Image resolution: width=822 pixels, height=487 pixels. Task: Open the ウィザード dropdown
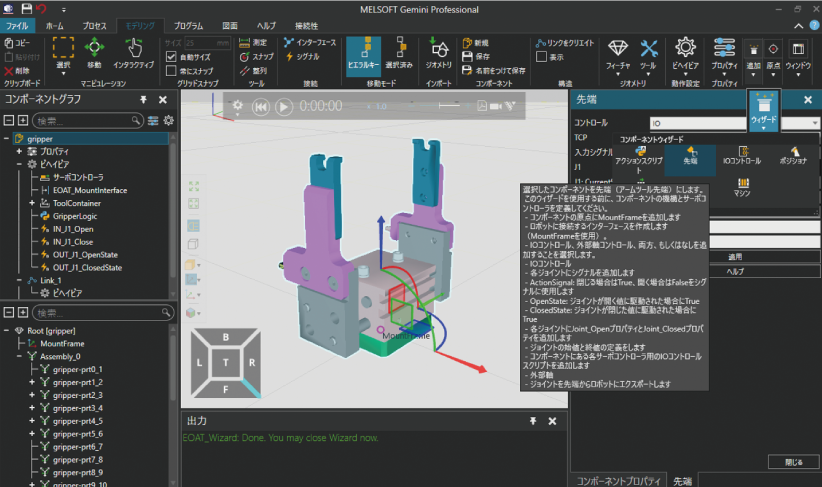click(763, 112)
